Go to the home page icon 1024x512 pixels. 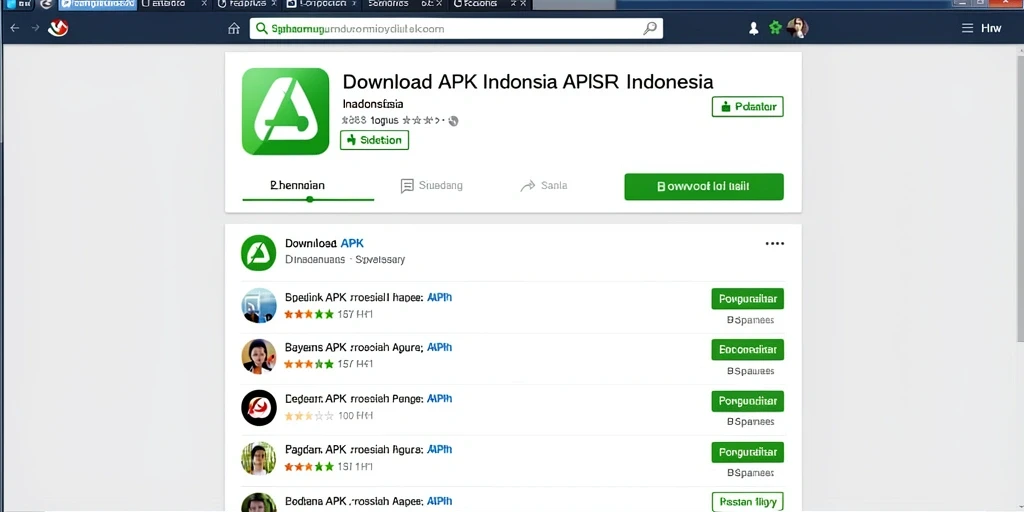234,28
